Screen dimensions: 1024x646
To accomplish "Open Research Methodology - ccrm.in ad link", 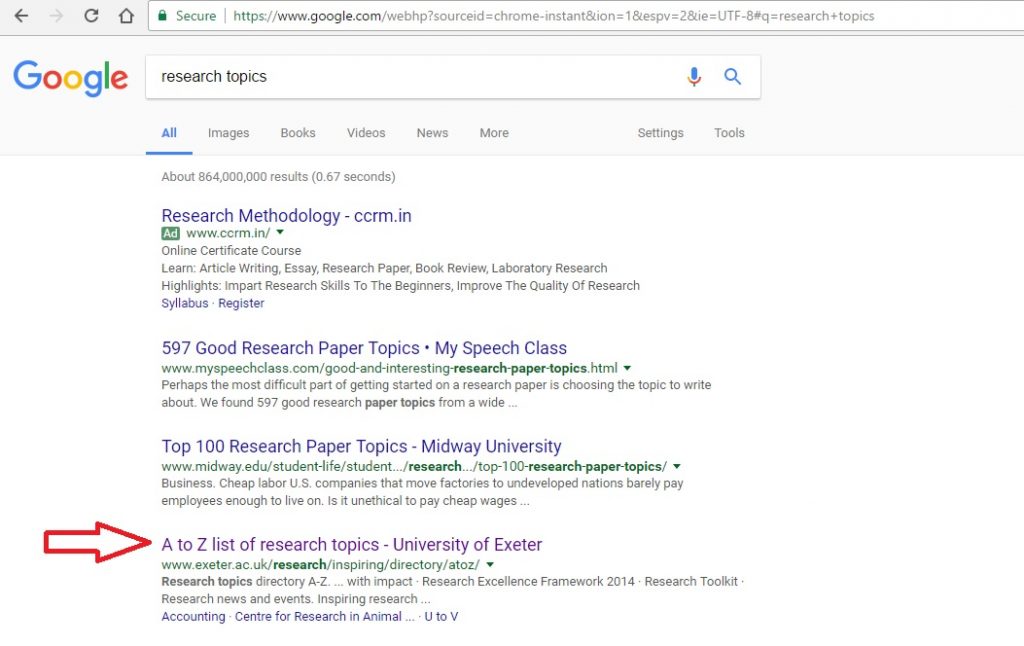I will coord(286,216).
